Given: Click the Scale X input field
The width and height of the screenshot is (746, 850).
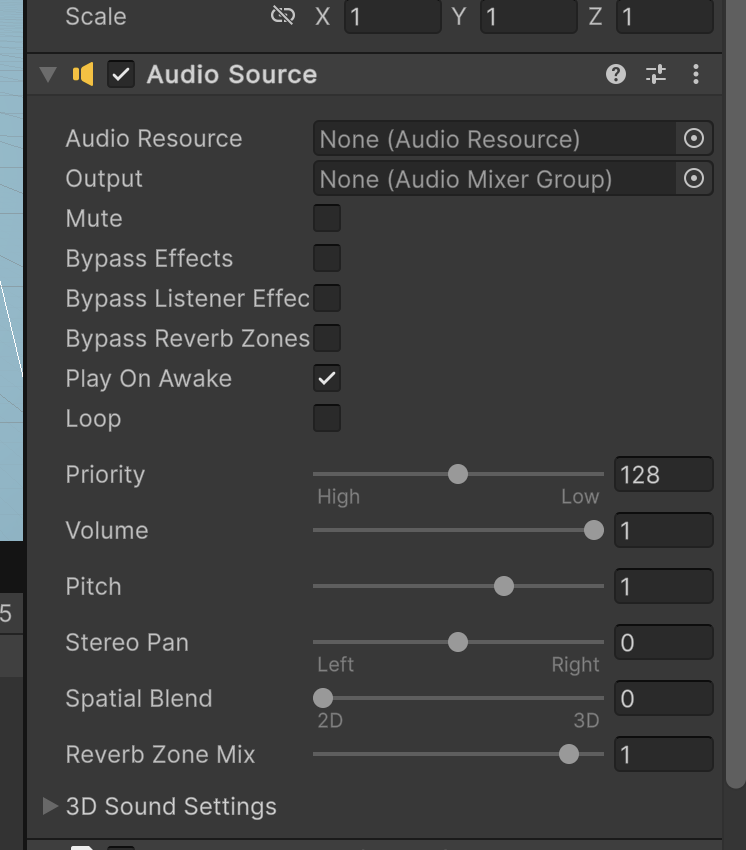Looking at the screenshot, I should 393,16.
